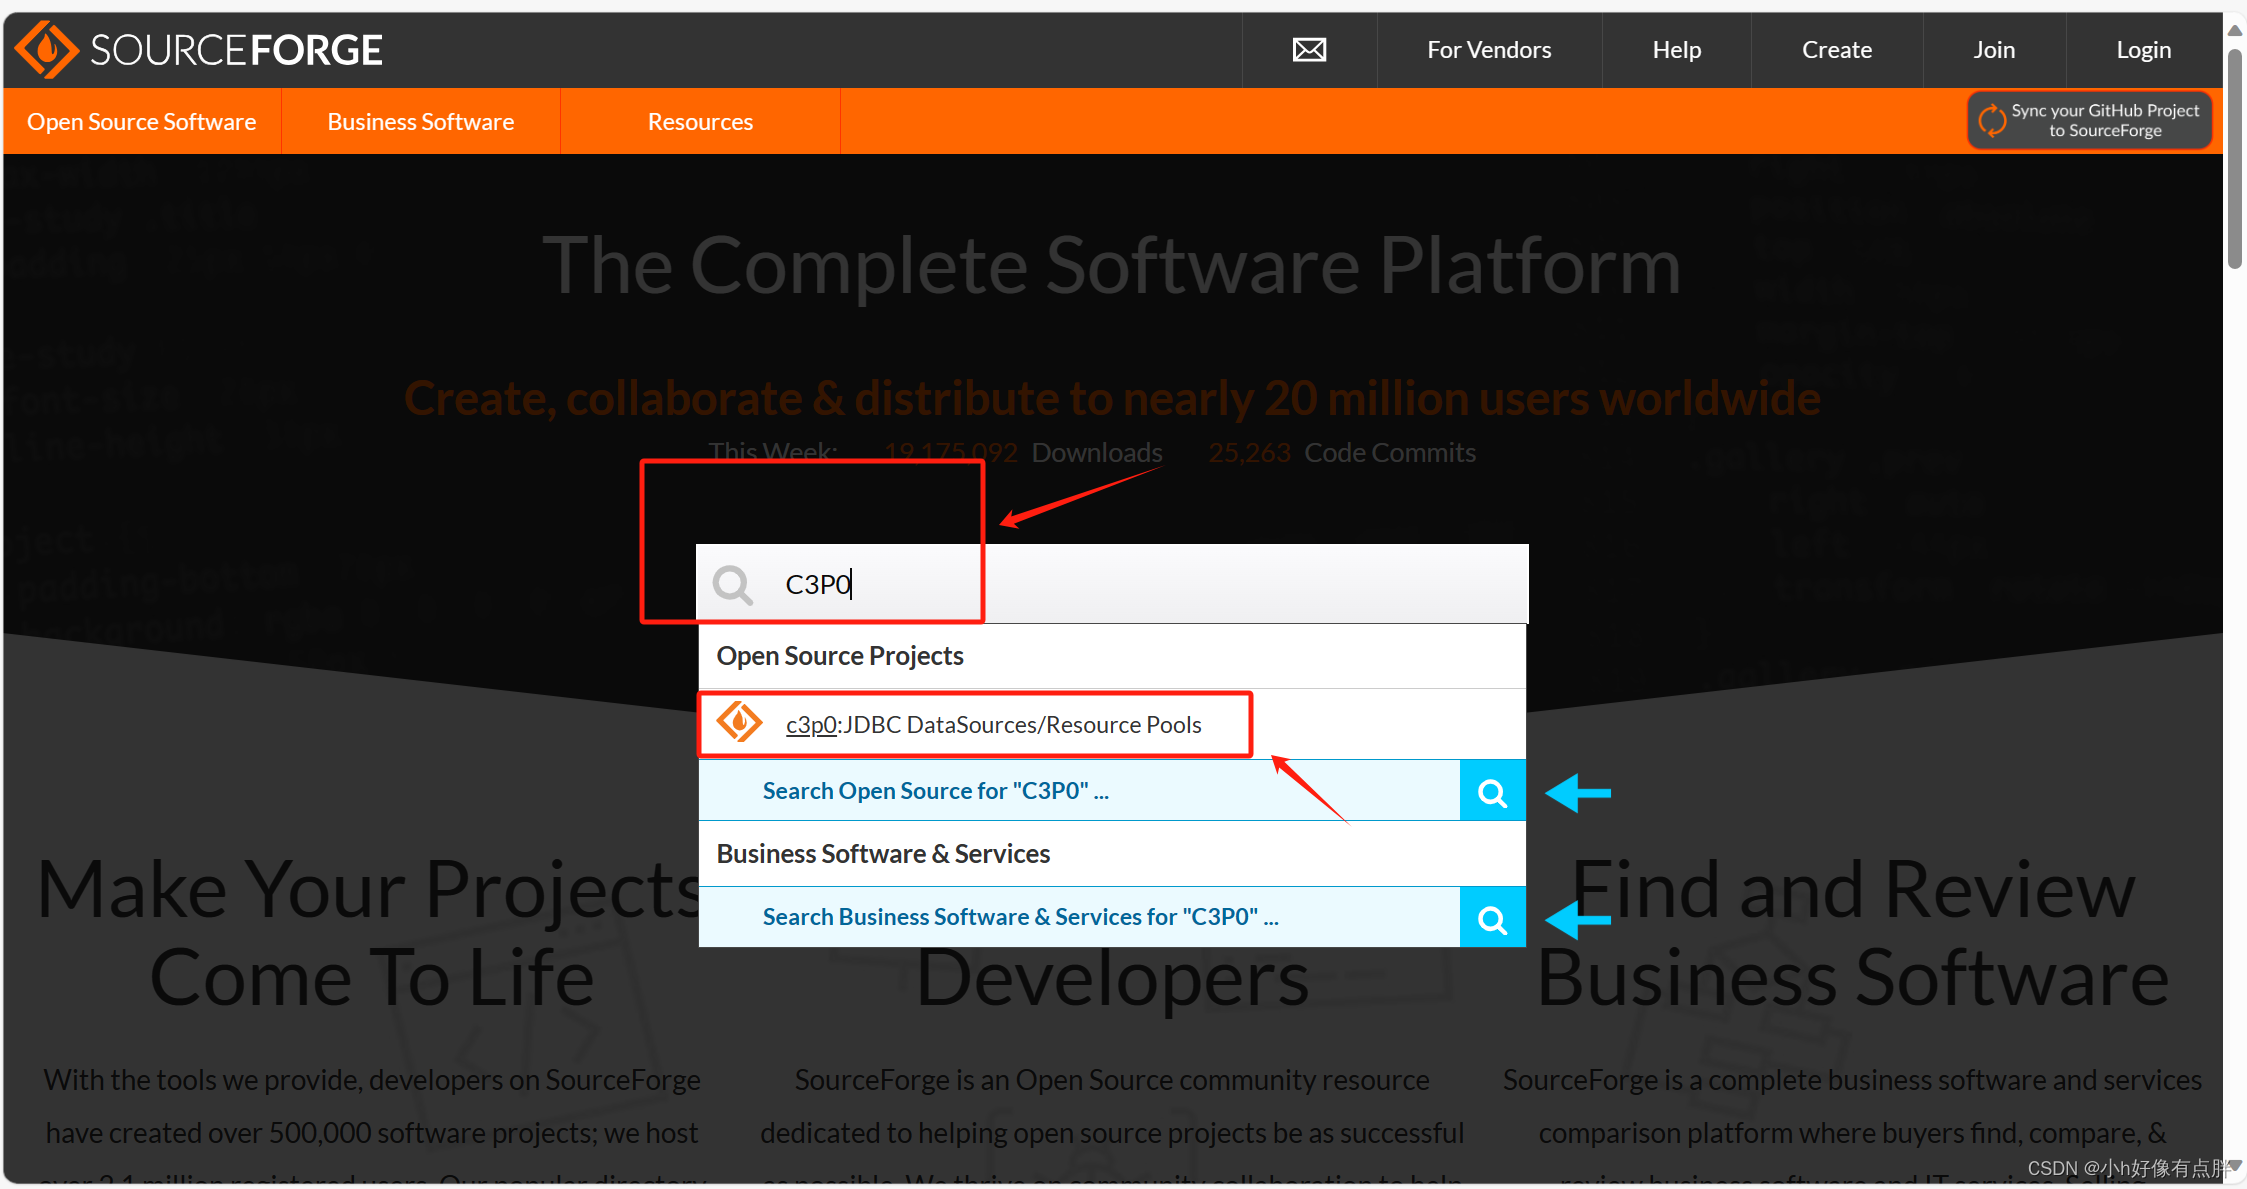Click The Complete Software Platform headline
This screenshot has width=2247, height=1189.
[x=1112, y=266]
